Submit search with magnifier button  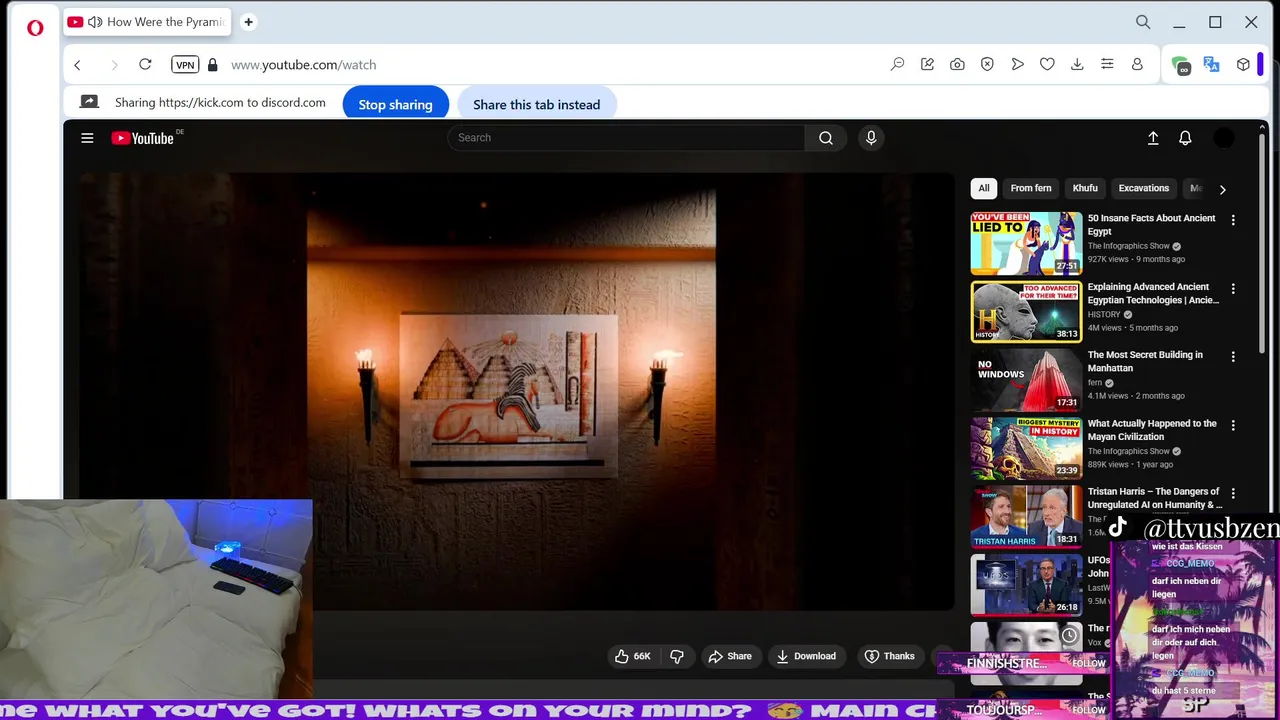pyautogui.click(x=826, y=138)
